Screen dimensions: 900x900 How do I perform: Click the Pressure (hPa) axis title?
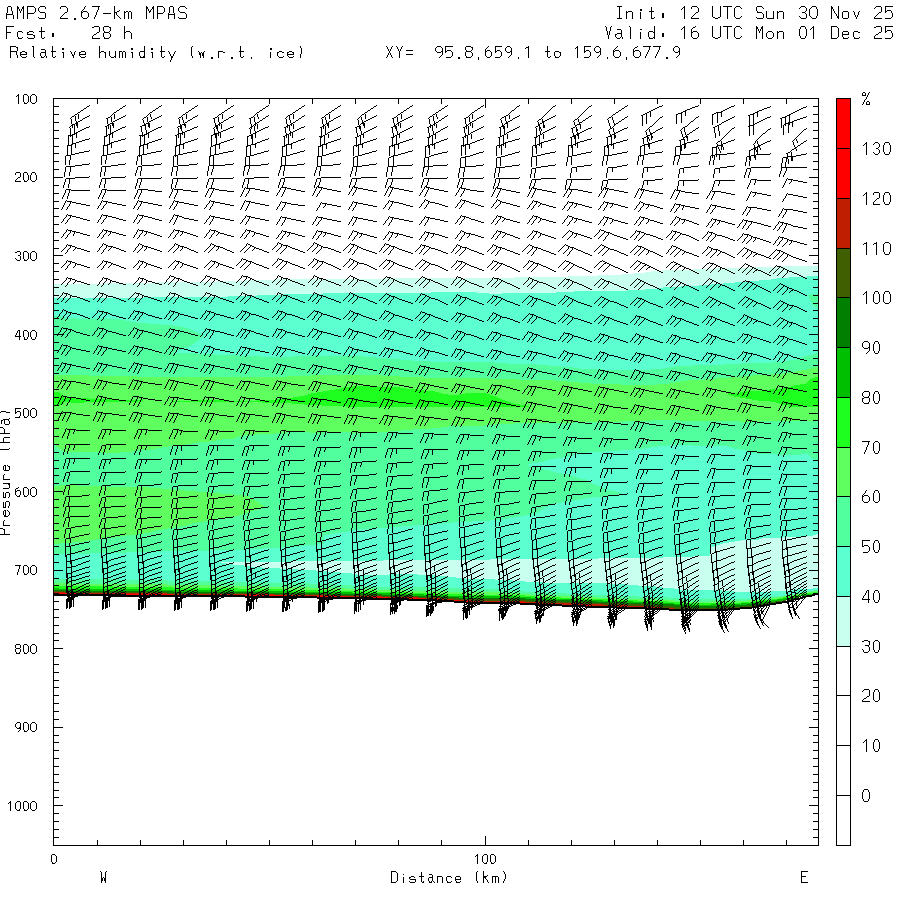point(6,472)
